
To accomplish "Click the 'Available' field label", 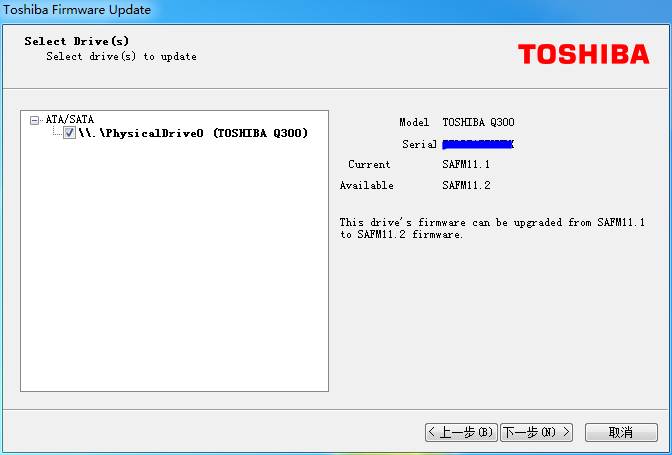I will pos(366,186).
